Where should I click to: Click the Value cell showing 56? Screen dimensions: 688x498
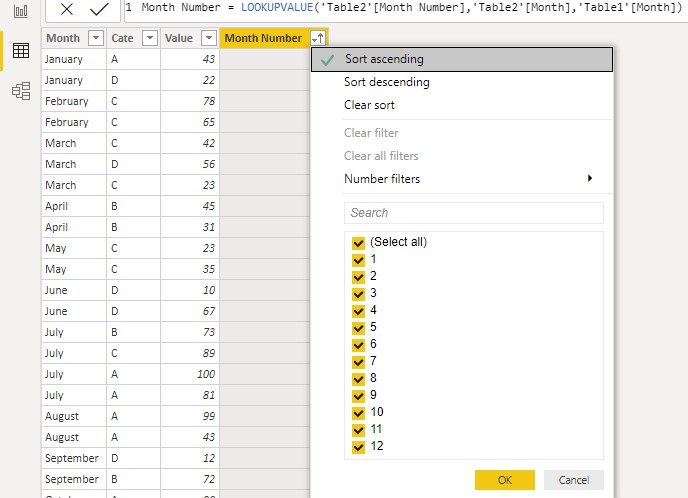click(x=190, y=164)
